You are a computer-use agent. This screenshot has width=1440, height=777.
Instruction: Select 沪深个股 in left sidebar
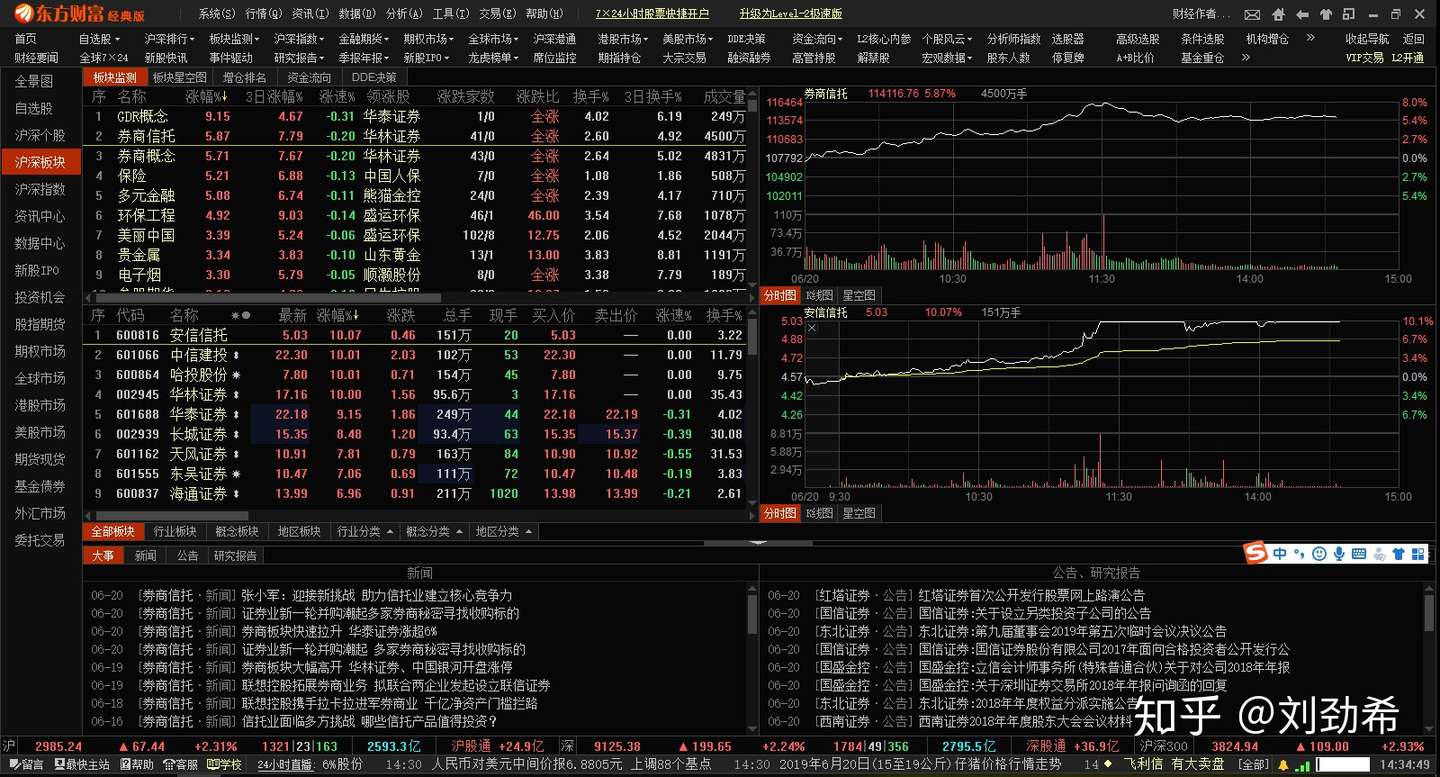40,135
